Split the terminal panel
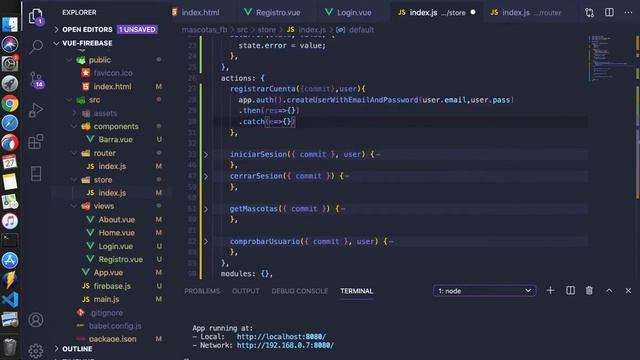 tap(570, 291)
